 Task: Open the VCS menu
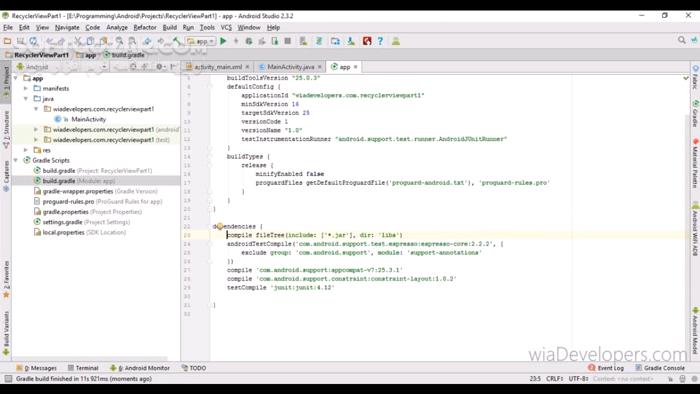click(x=226, y=27)
